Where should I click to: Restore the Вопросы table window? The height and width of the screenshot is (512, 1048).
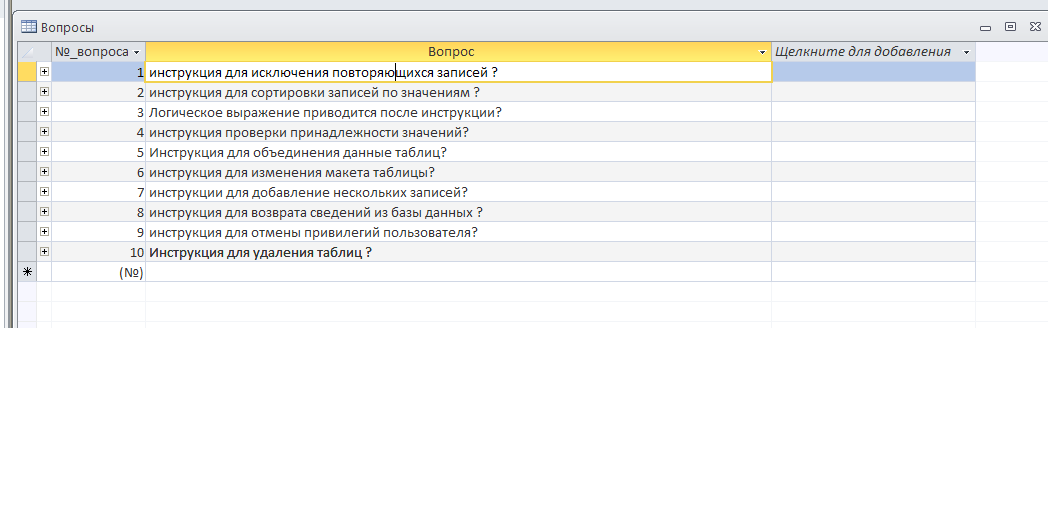1011,27
